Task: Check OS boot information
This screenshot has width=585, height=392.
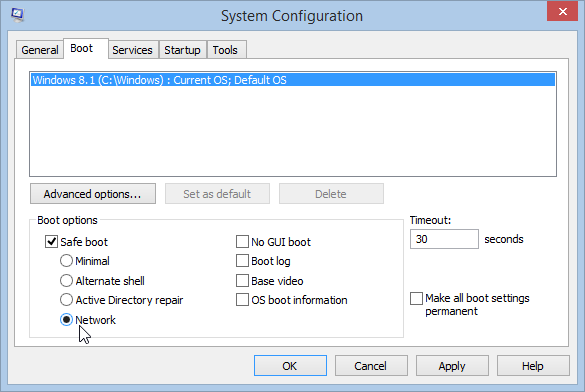Action: [x=243, y=300]
